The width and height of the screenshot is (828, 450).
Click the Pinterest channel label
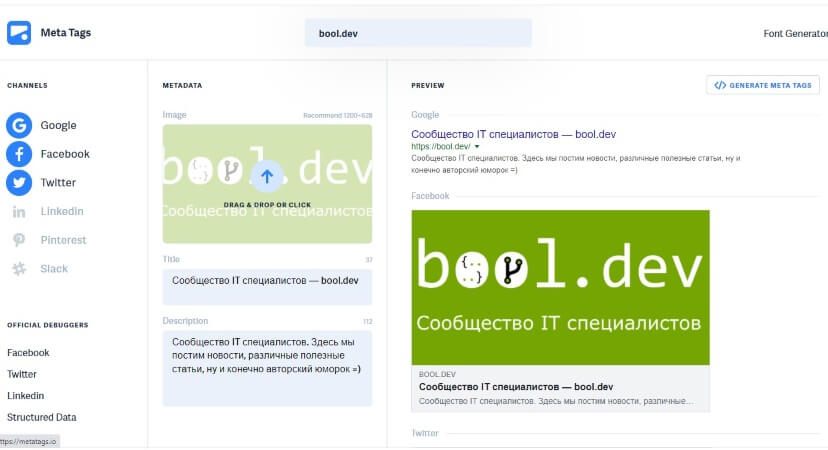(63, 240)
